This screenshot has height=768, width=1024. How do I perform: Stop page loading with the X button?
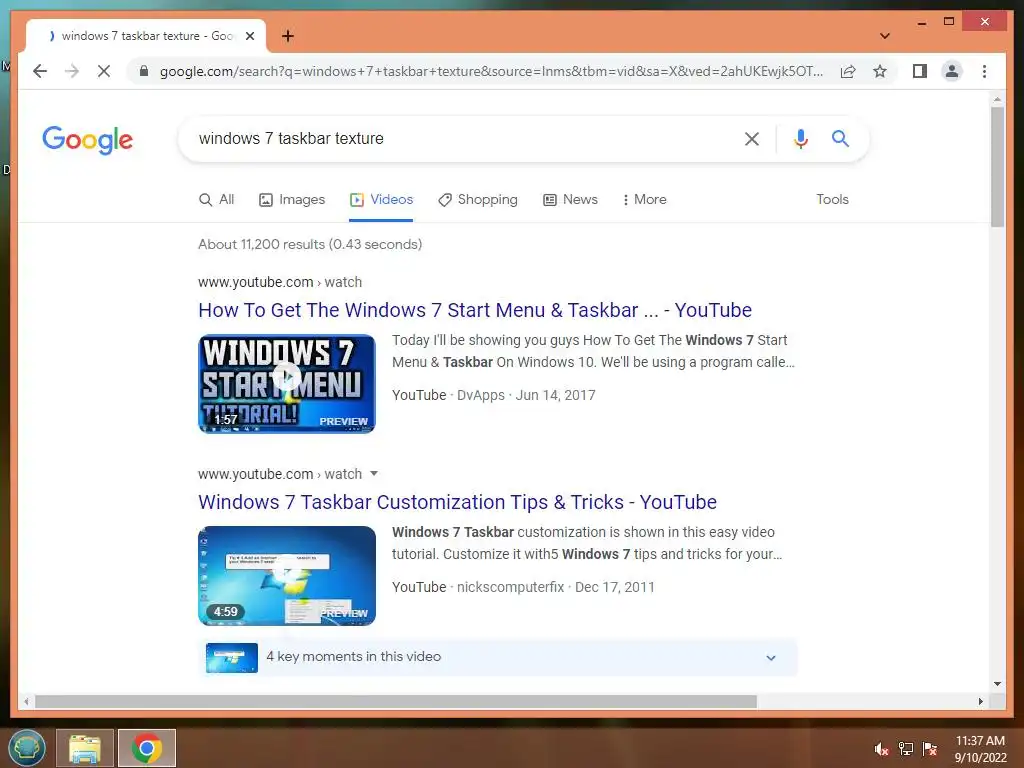pos(104,71)
